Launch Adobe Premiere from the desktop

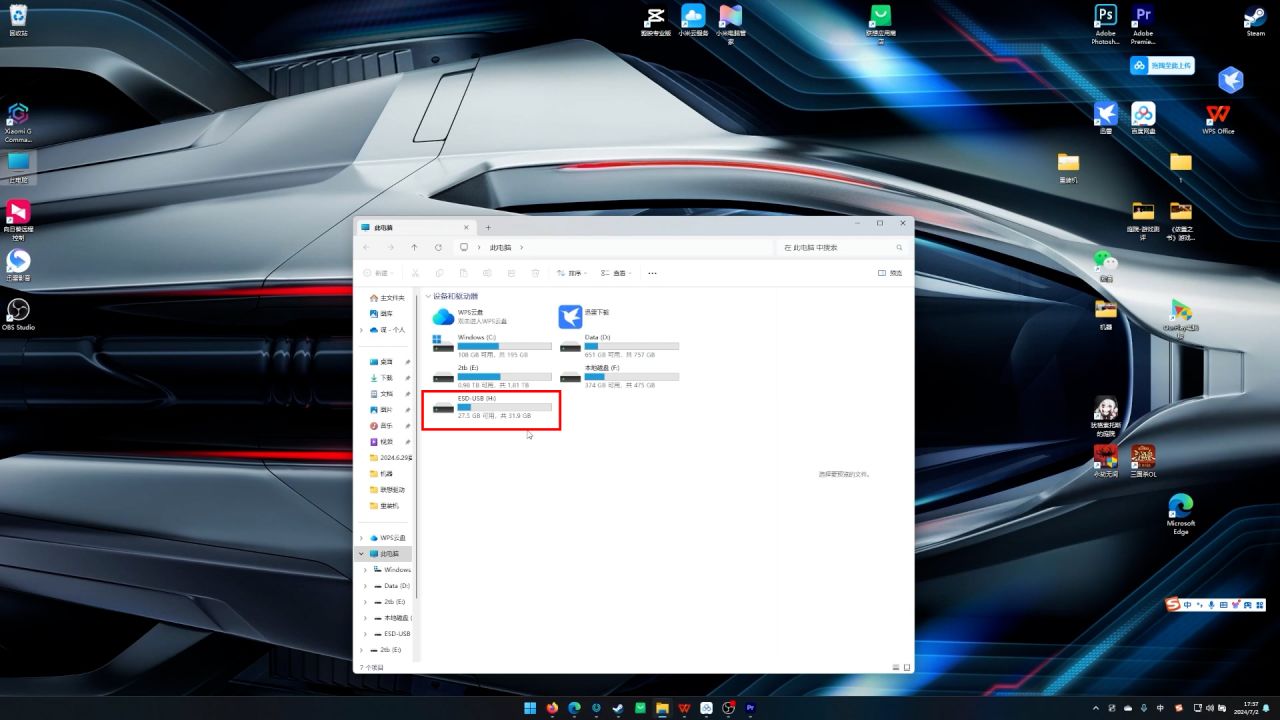click(x=1143, y=25)
